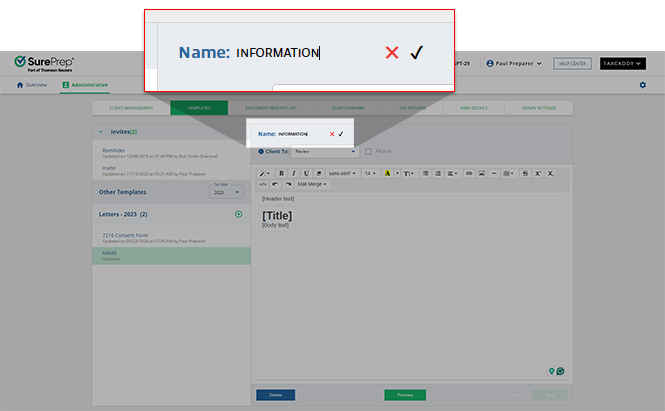This screenshot has width=665, height=411.
Task: Tick the Fillable checkbox
Action: click(x=369, y=151)
